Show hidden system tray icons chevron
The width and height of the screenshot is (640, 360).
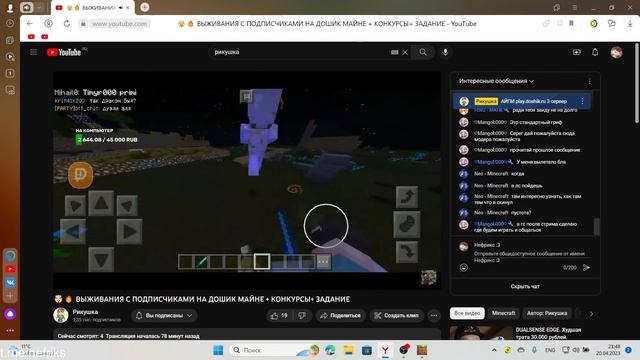point(494,350)
